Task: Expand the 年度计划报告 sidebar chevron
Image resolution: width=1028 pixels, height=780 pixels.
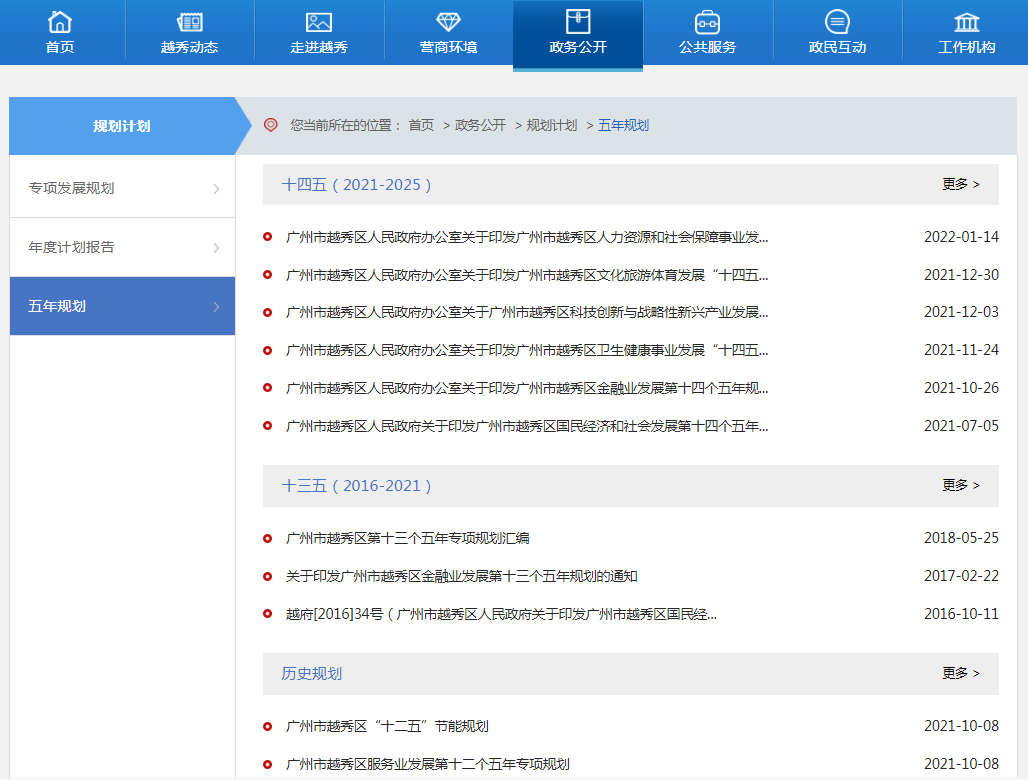Action: tap(216, 248)
